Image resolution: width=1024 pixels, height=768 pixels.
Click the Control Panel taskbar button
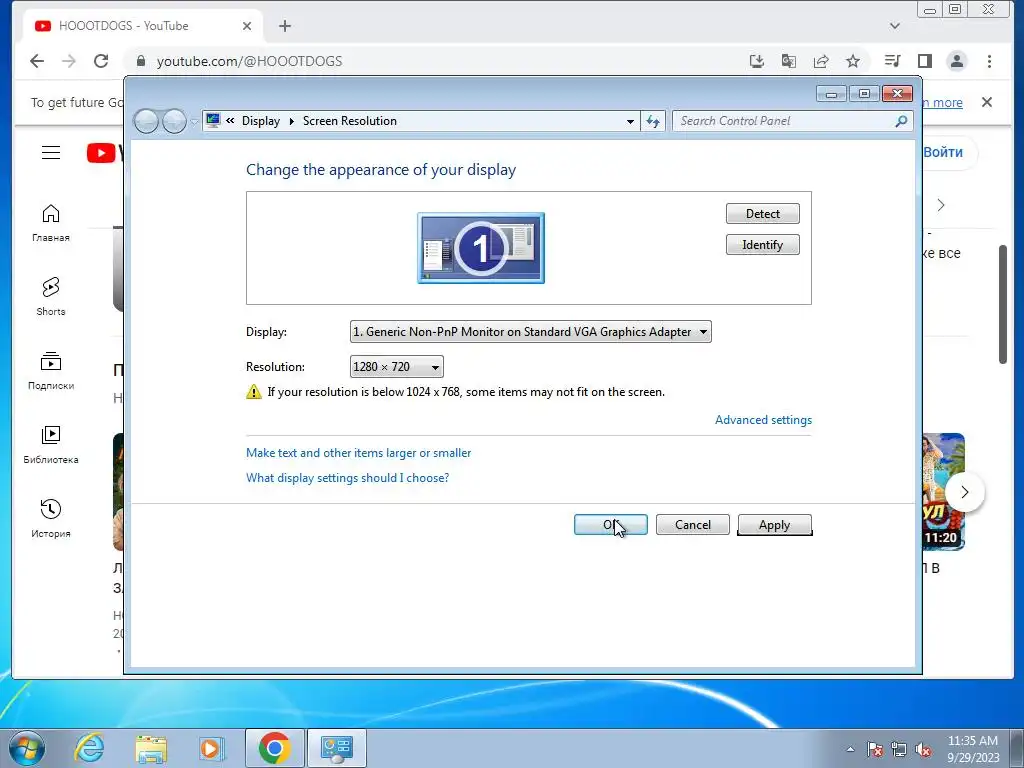(x=337, y=748)
